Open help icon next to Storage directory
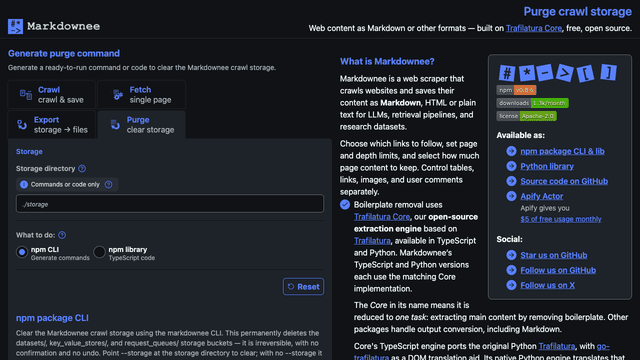This screenshot has height=360, width=640. pyautogui.click(x=82, y=169)
